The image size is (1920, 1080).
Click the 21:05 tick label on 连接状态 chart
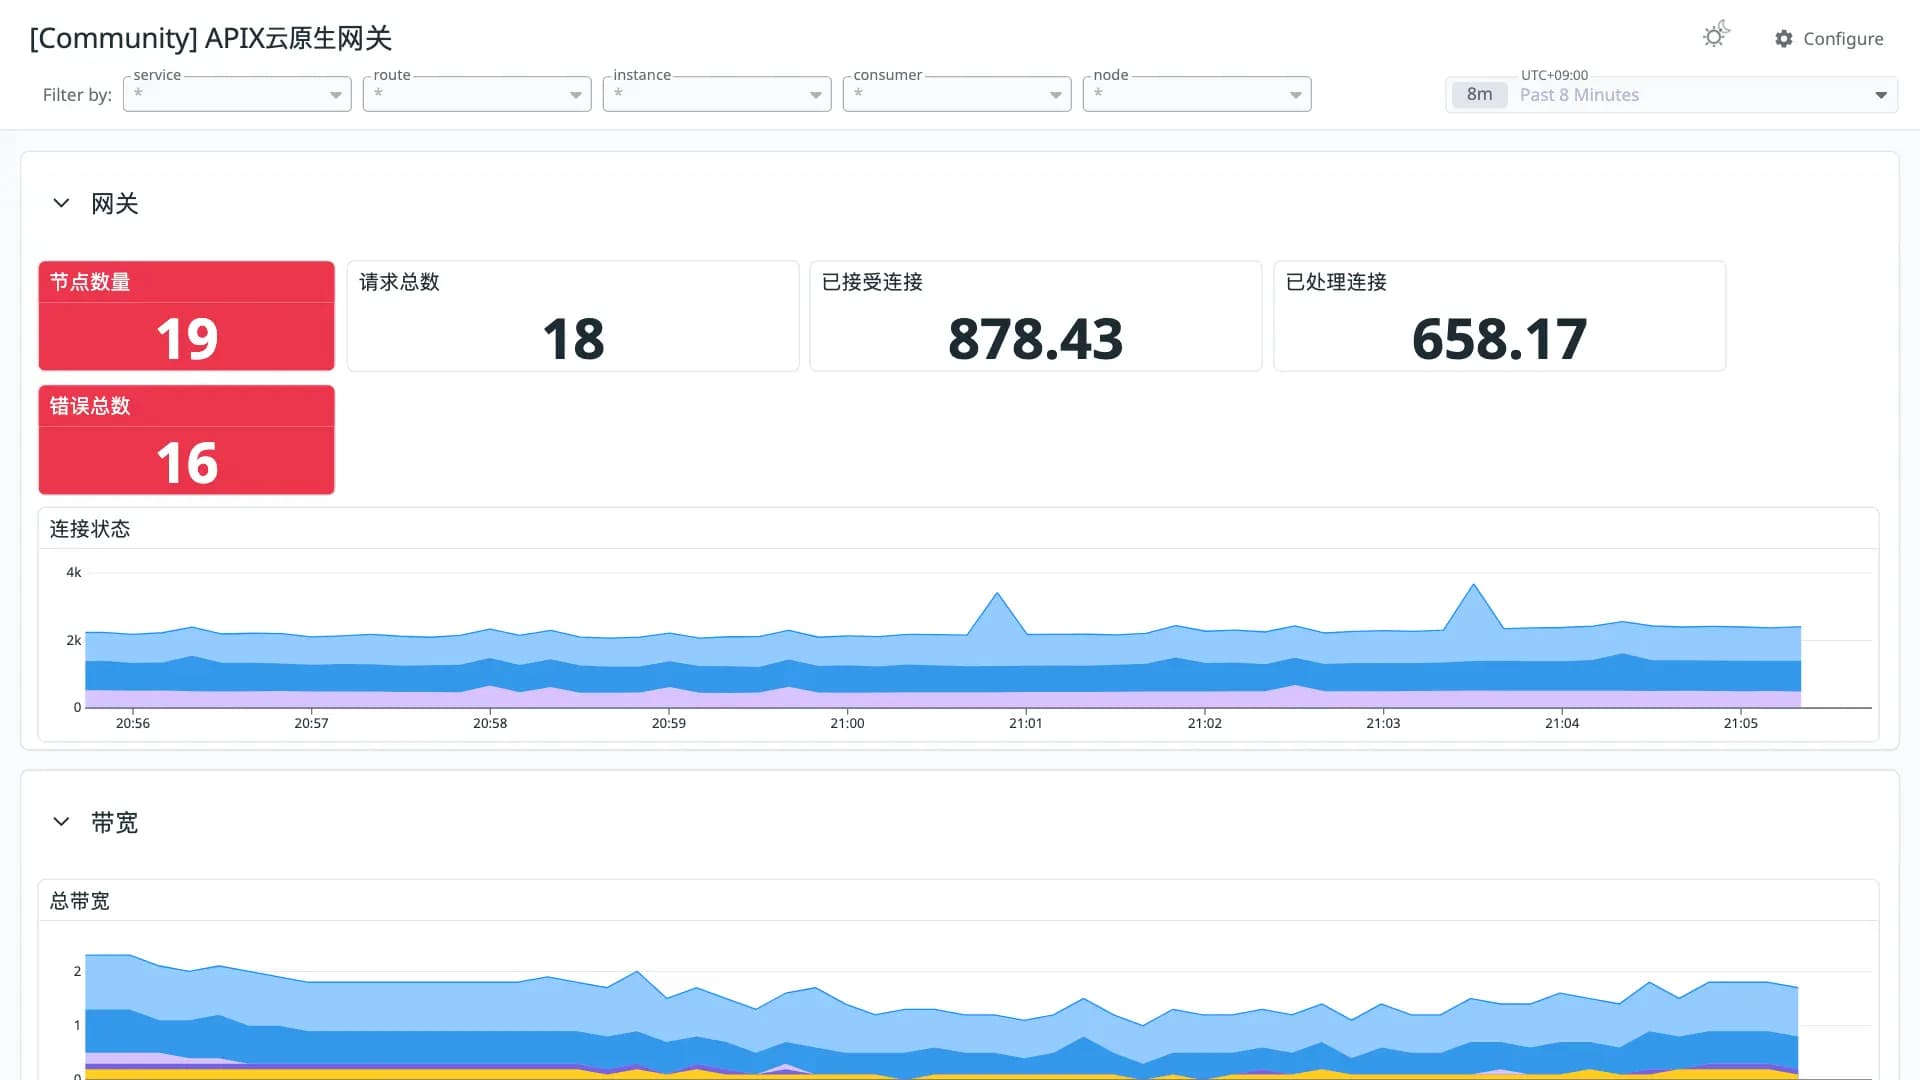pyautogui.click(x=1740, y=723)
